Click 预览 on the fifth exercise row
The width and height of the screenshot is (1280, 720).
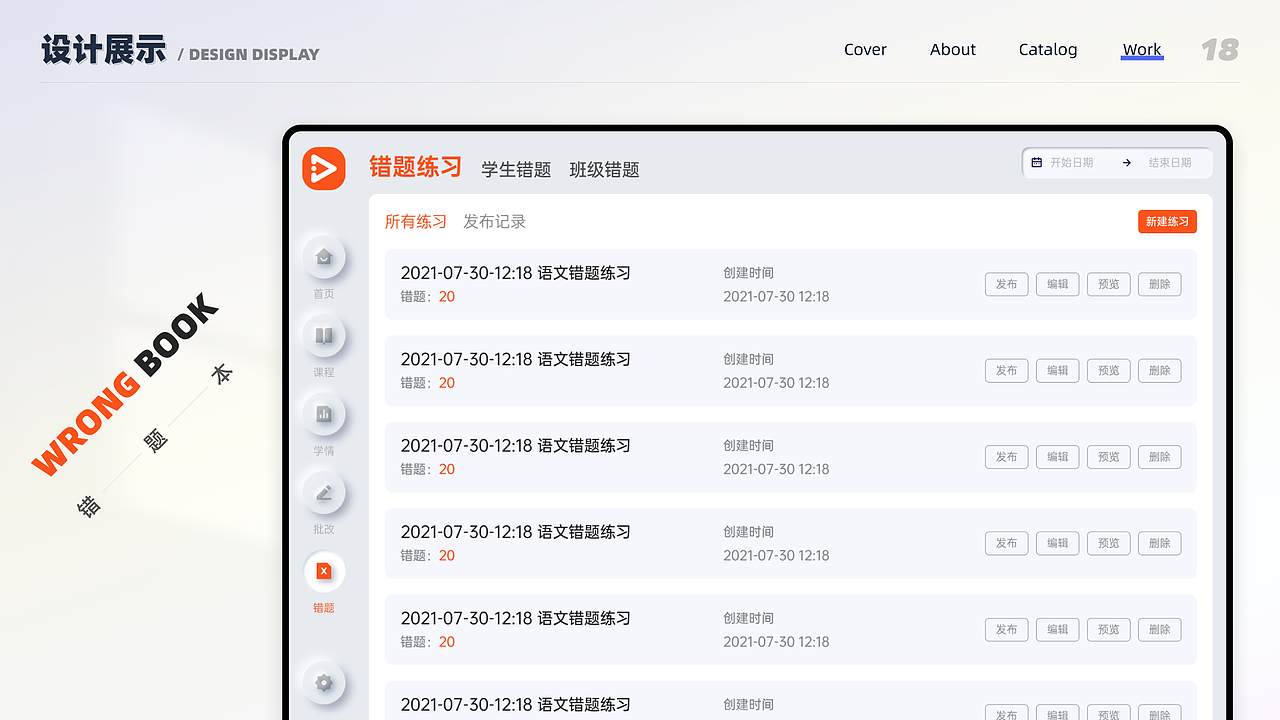tap(1109, 630)
